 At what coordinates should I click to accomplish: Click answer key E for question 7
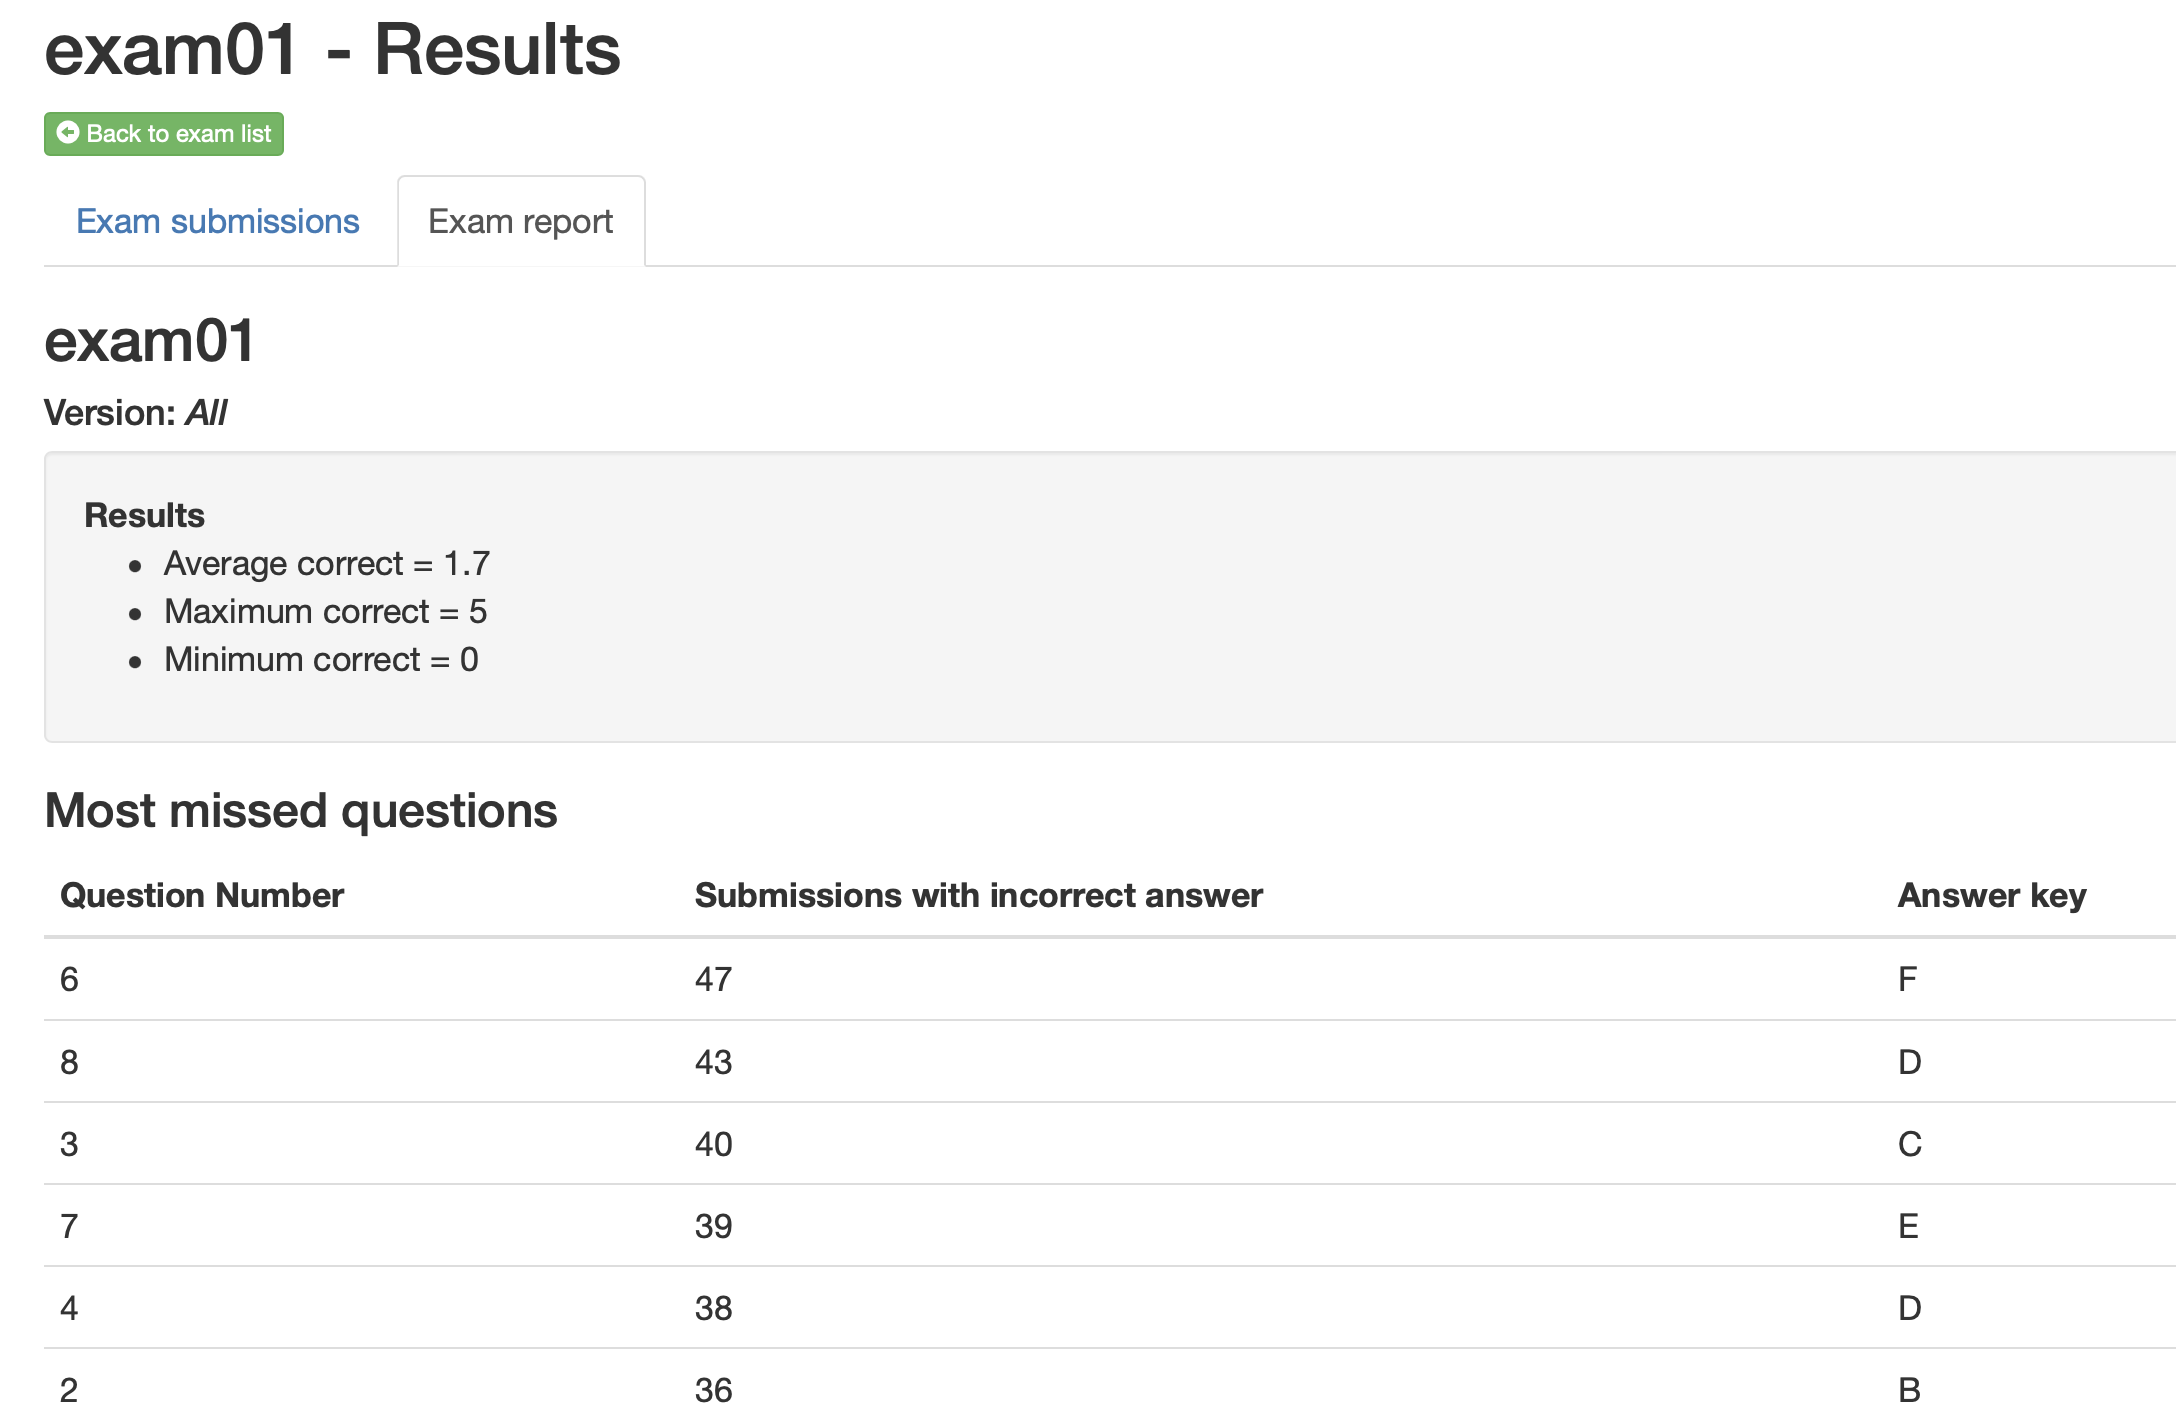point(1908,1226)
